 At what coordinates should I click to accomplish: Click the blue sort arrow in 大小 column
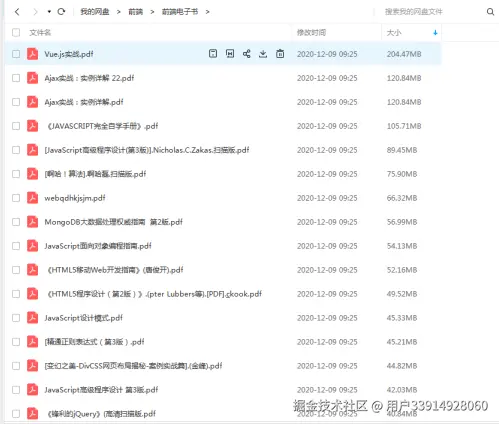click(x=435, y=33)
